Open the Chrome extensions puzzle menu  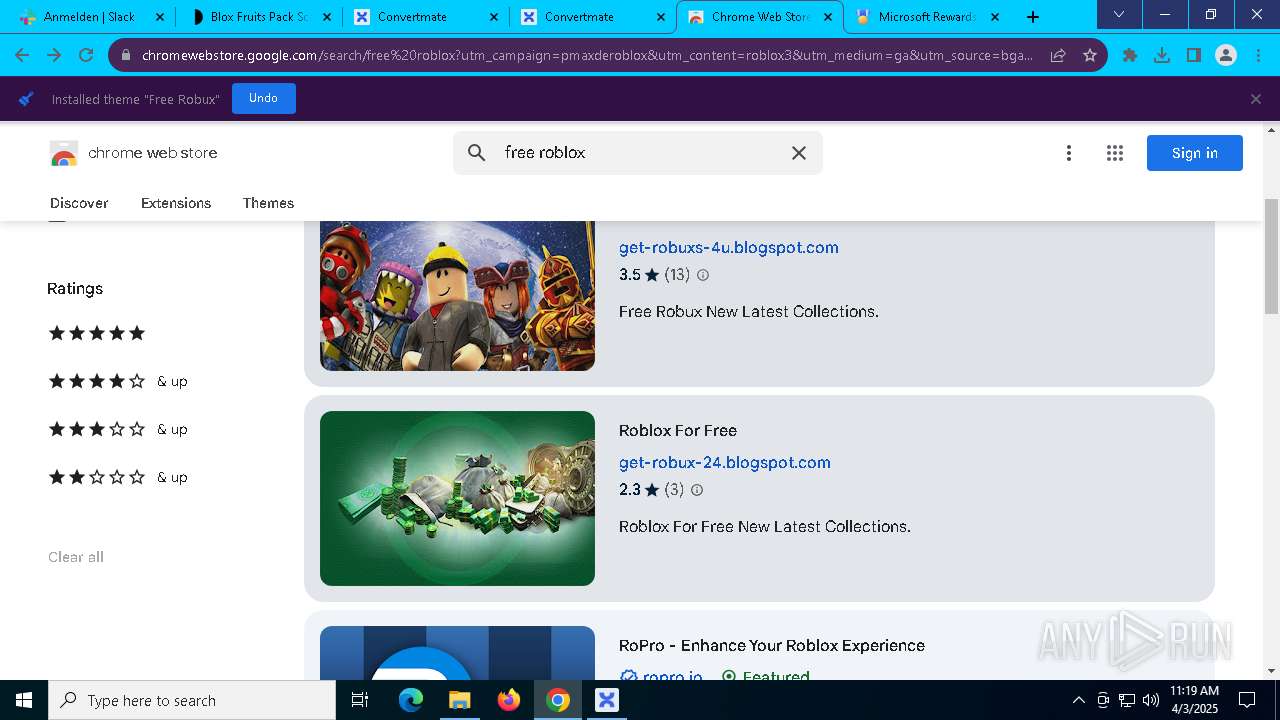coord(1130,55)
